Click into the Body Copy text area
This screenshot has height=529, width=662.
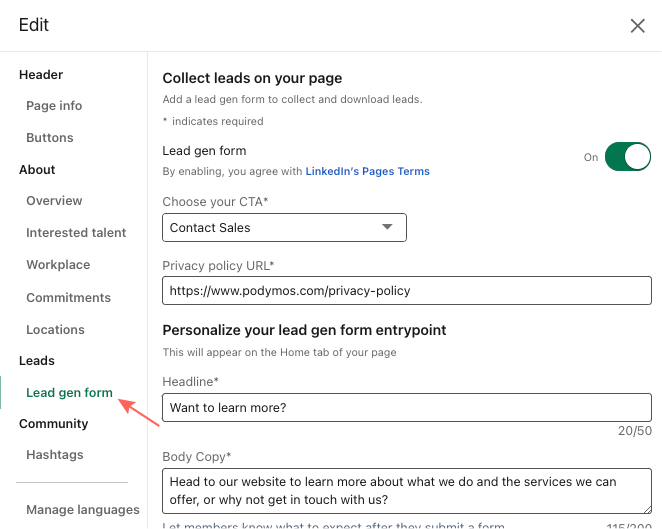coord(406,490)
